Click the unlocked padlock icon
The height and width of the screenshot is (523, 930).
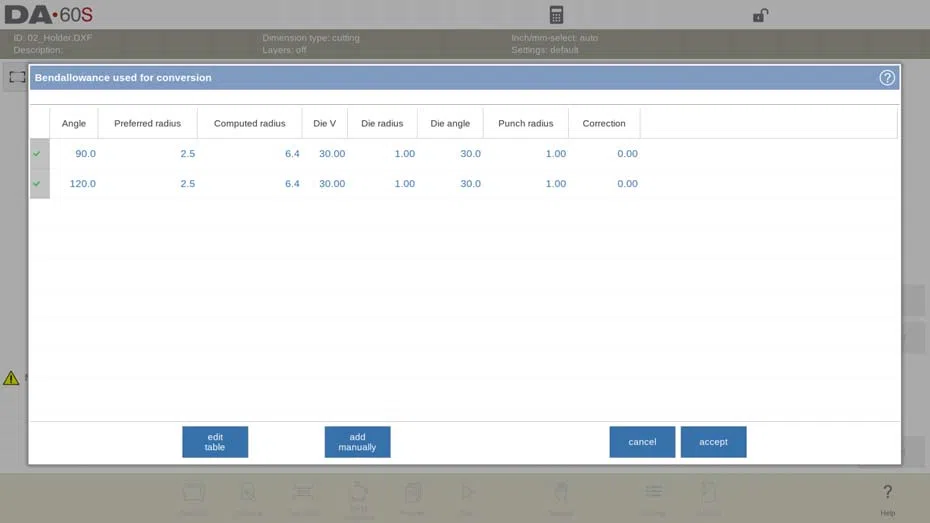tap(760, 15)
